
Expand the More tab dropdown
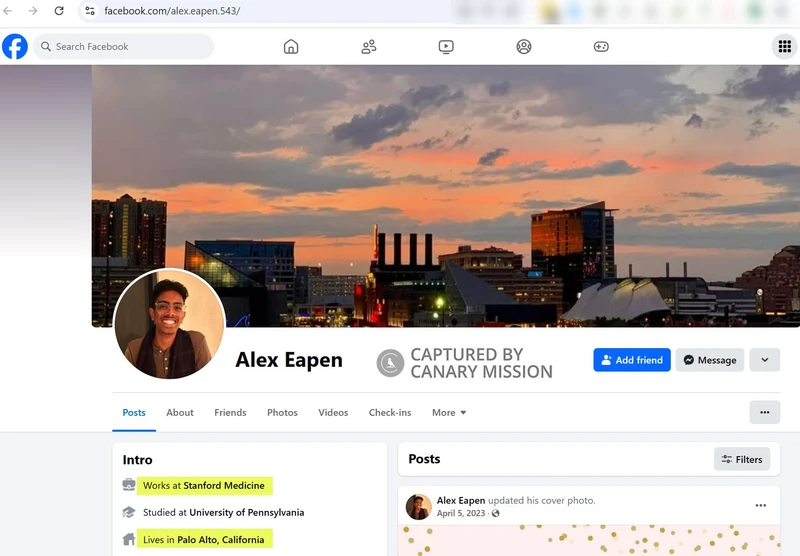pyautogui.click(x=449, y=412)
